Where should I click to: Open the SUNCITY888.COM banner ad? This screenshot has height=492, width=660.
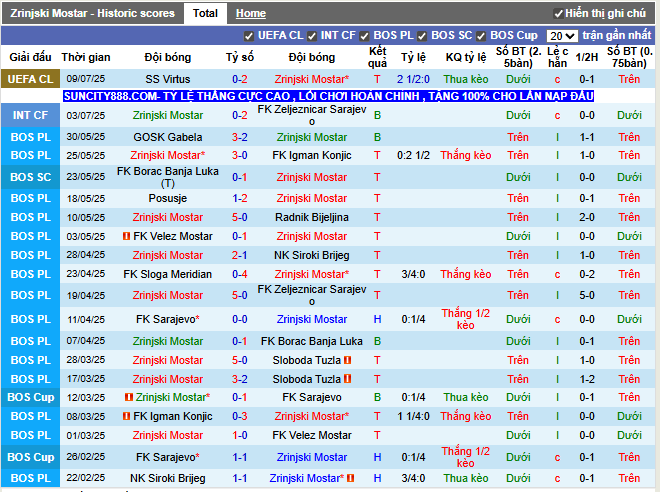pyautogui.click(x=328, y=96)
